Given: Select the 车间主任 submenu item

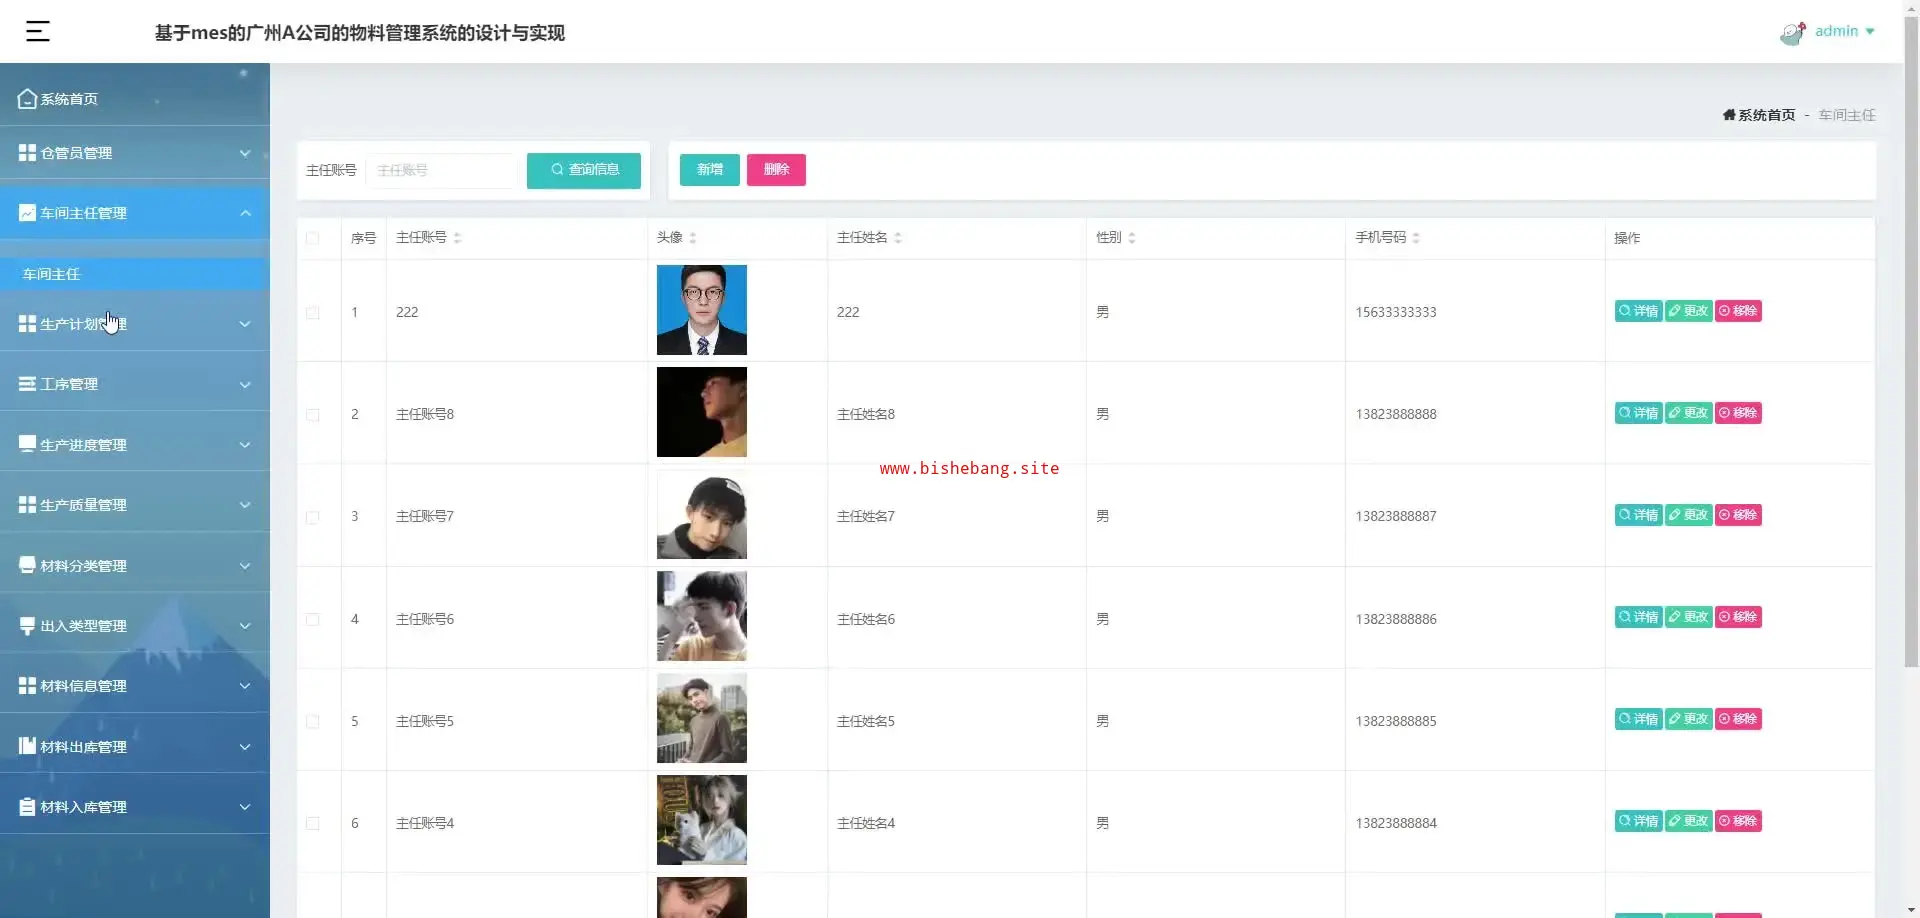Looking at the screenshot, I should pos(135,274).
